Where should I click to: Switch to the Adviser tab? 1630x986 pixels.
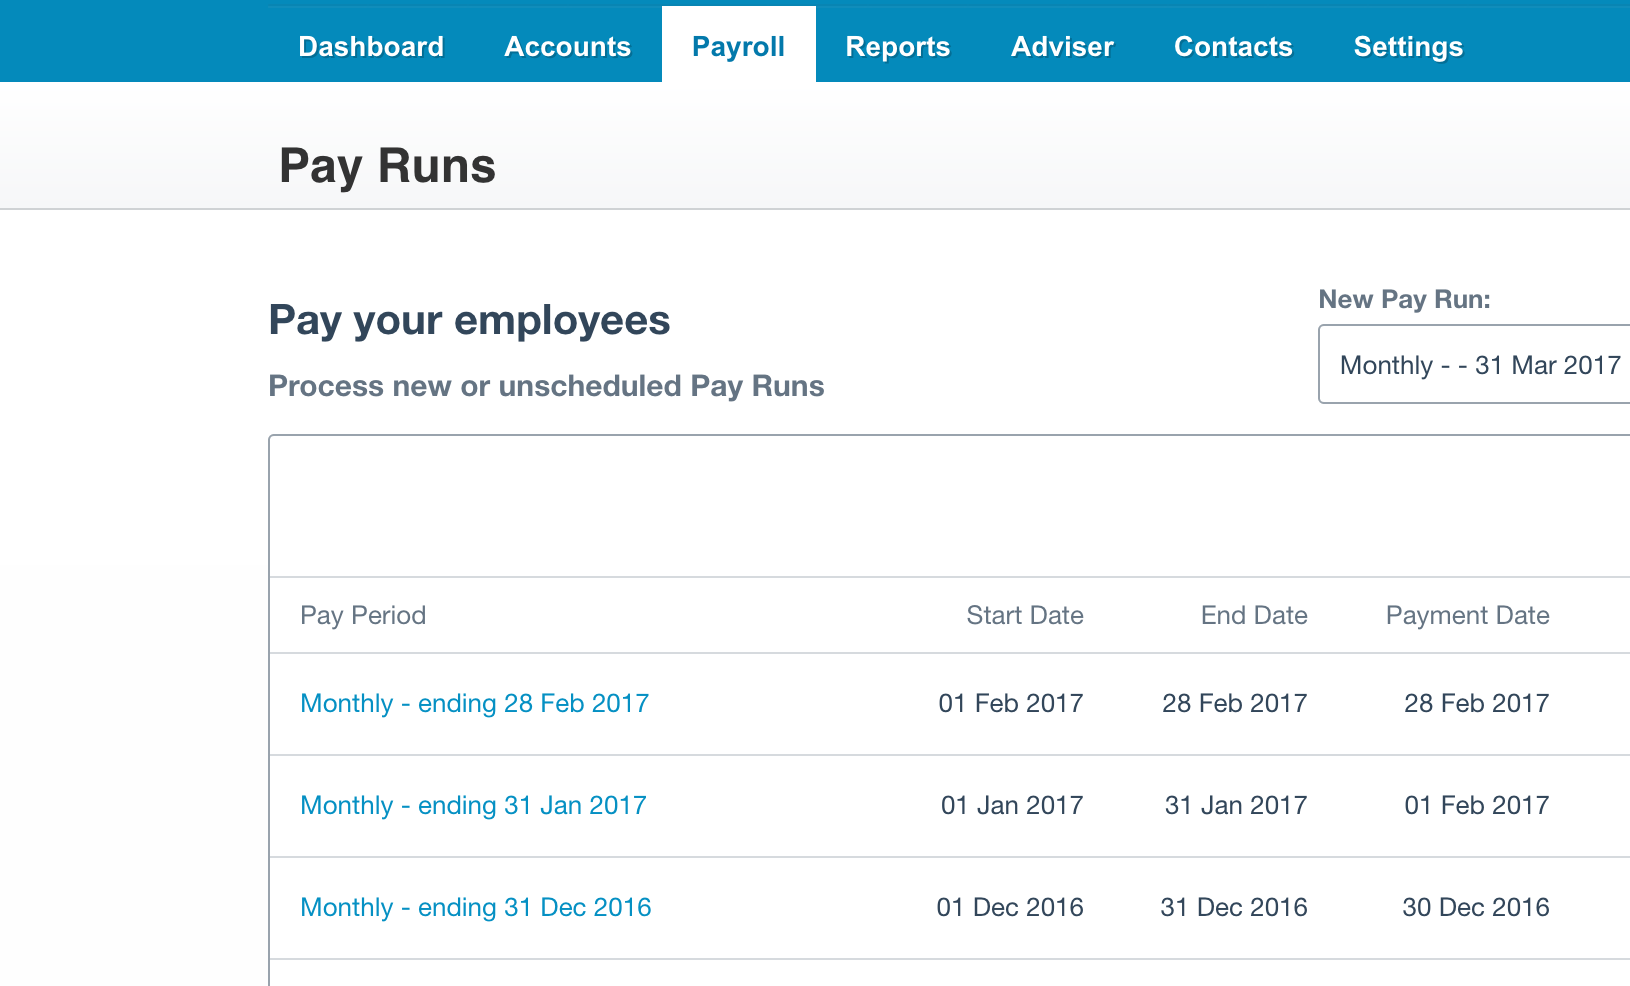(1062, 47)
